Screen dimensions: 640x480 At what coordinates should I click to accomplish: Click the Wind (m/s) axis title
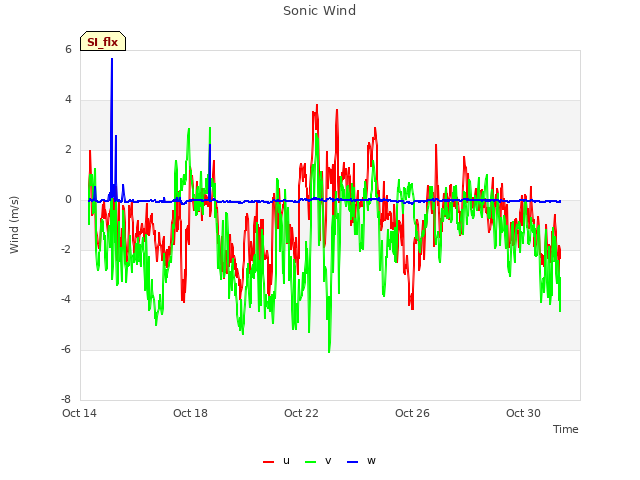pyautogui.click(x=14, y=225)
